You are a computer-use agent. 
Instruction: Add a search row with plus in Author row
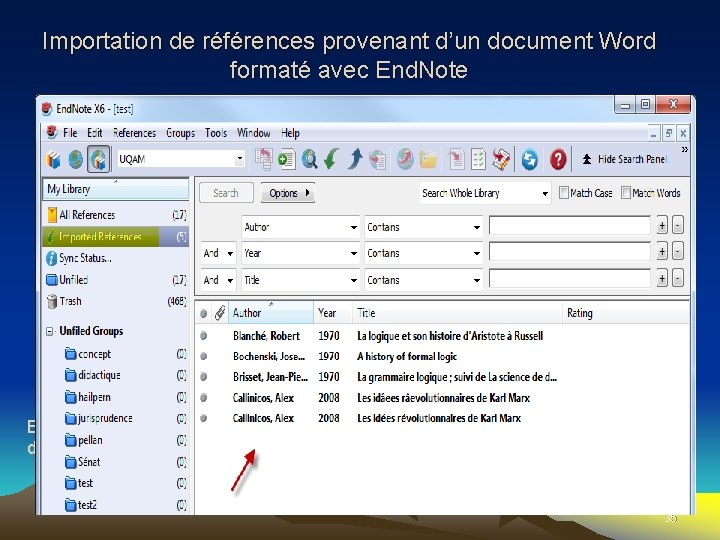[x=662, y=226]
